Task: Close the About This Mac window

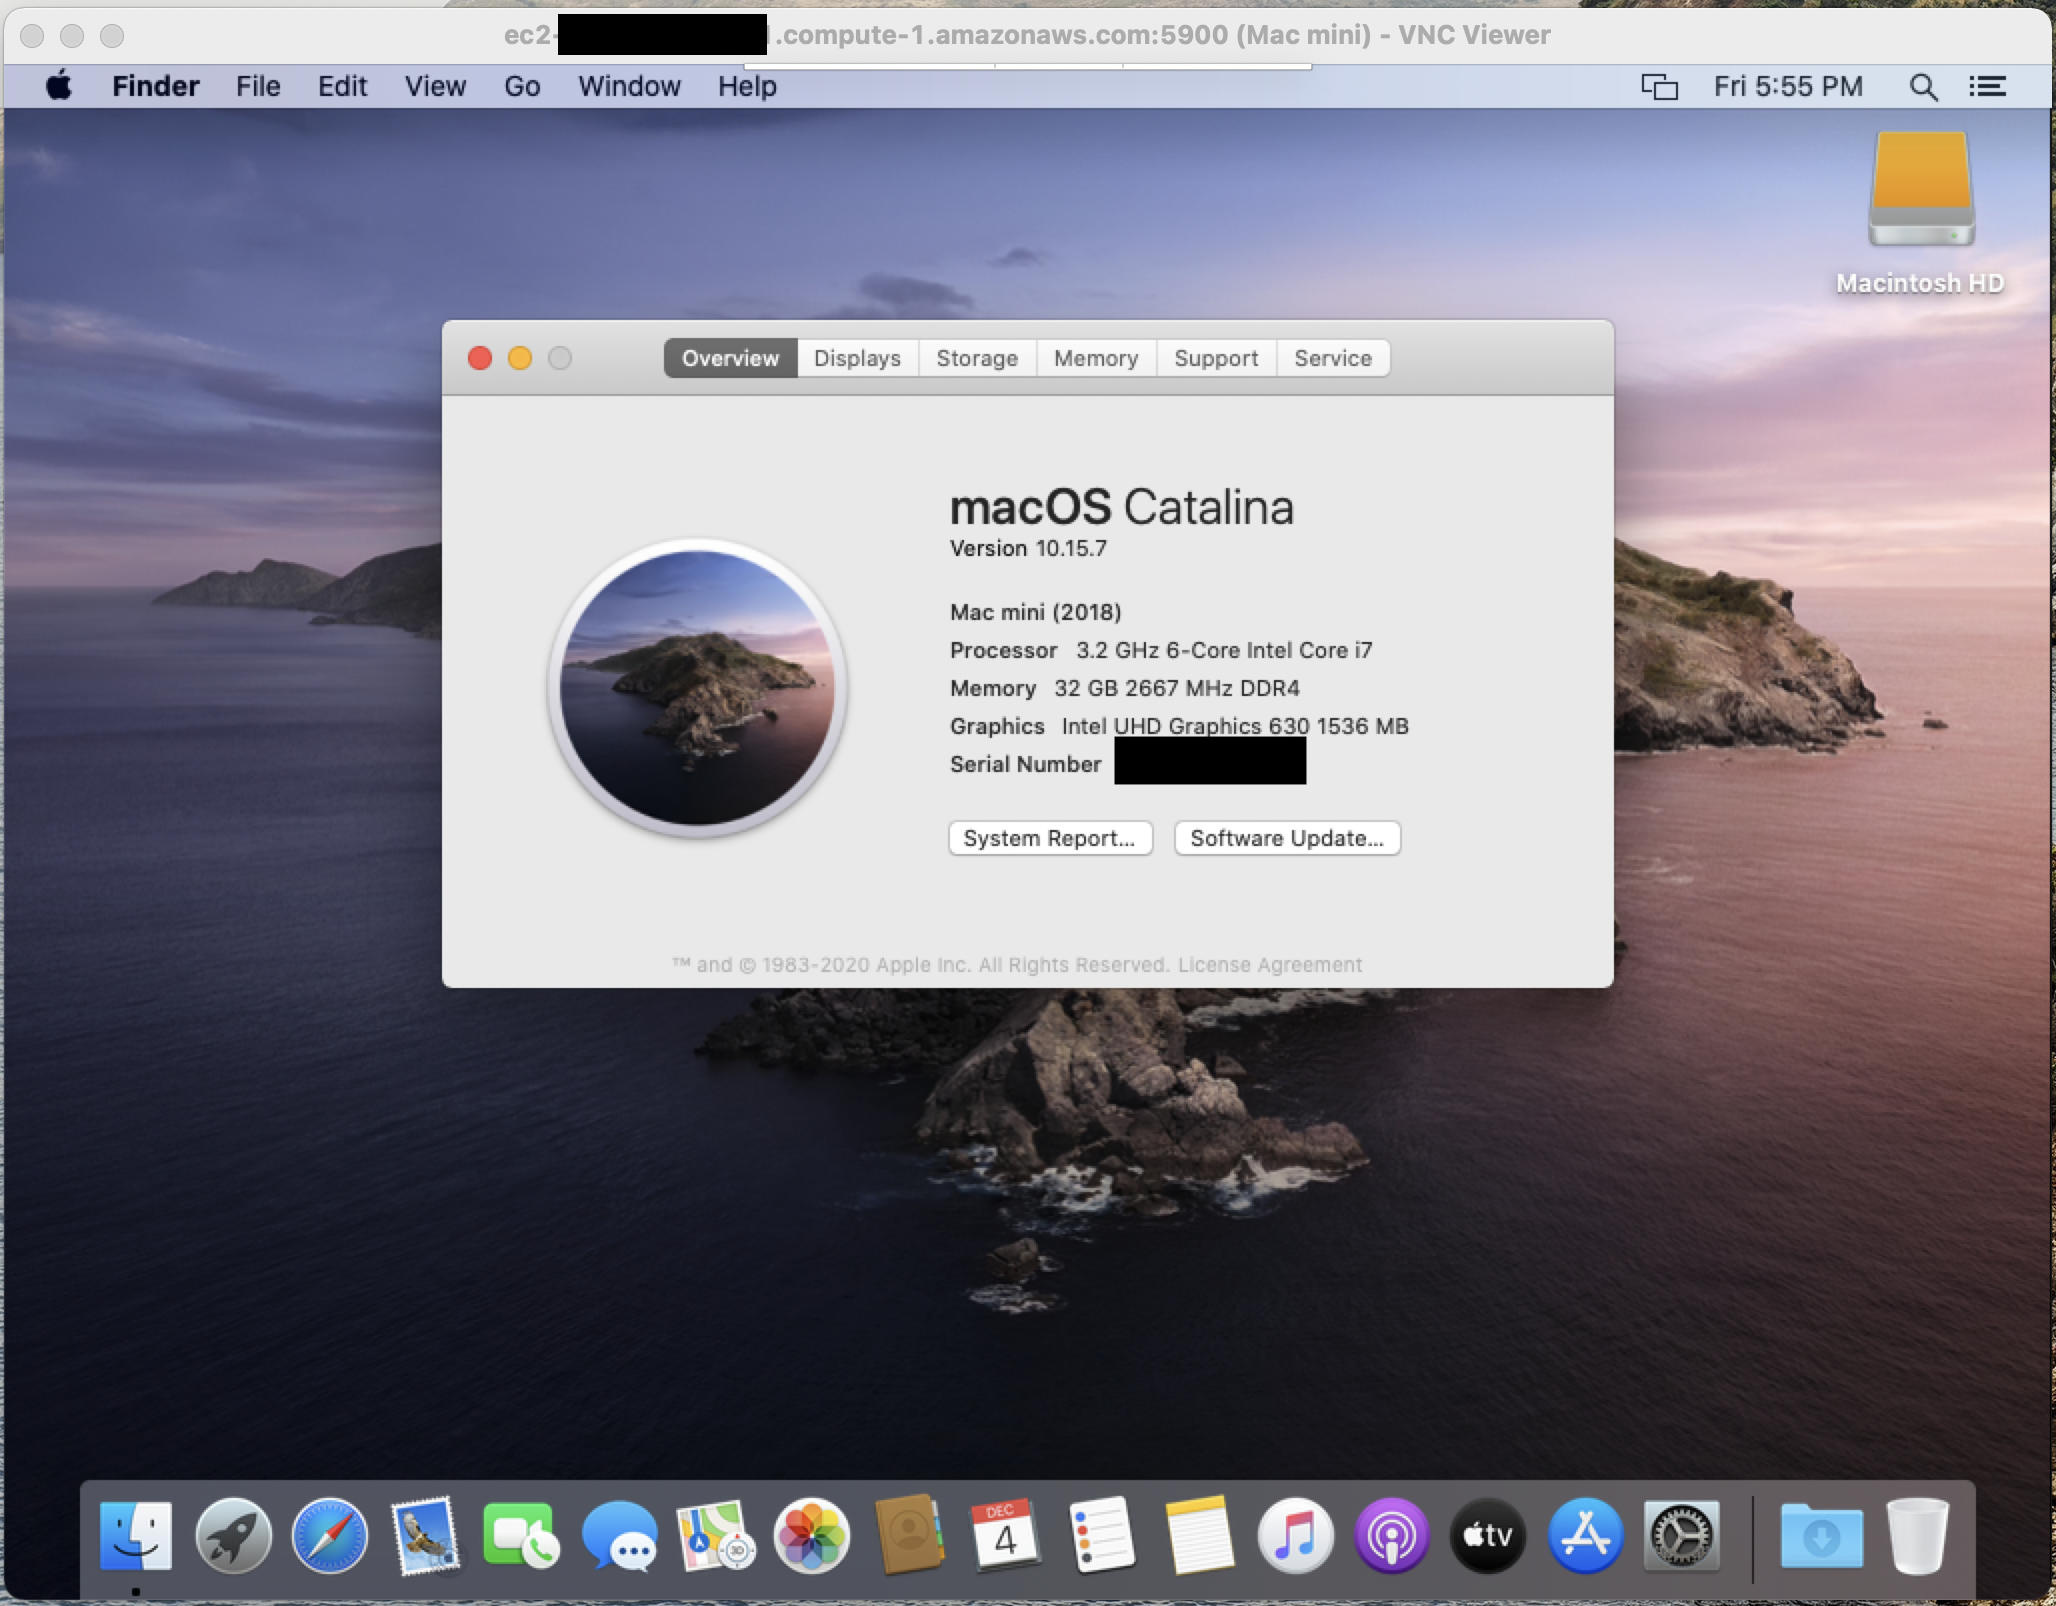Action: pyautogui.click(x=480, y=358)
